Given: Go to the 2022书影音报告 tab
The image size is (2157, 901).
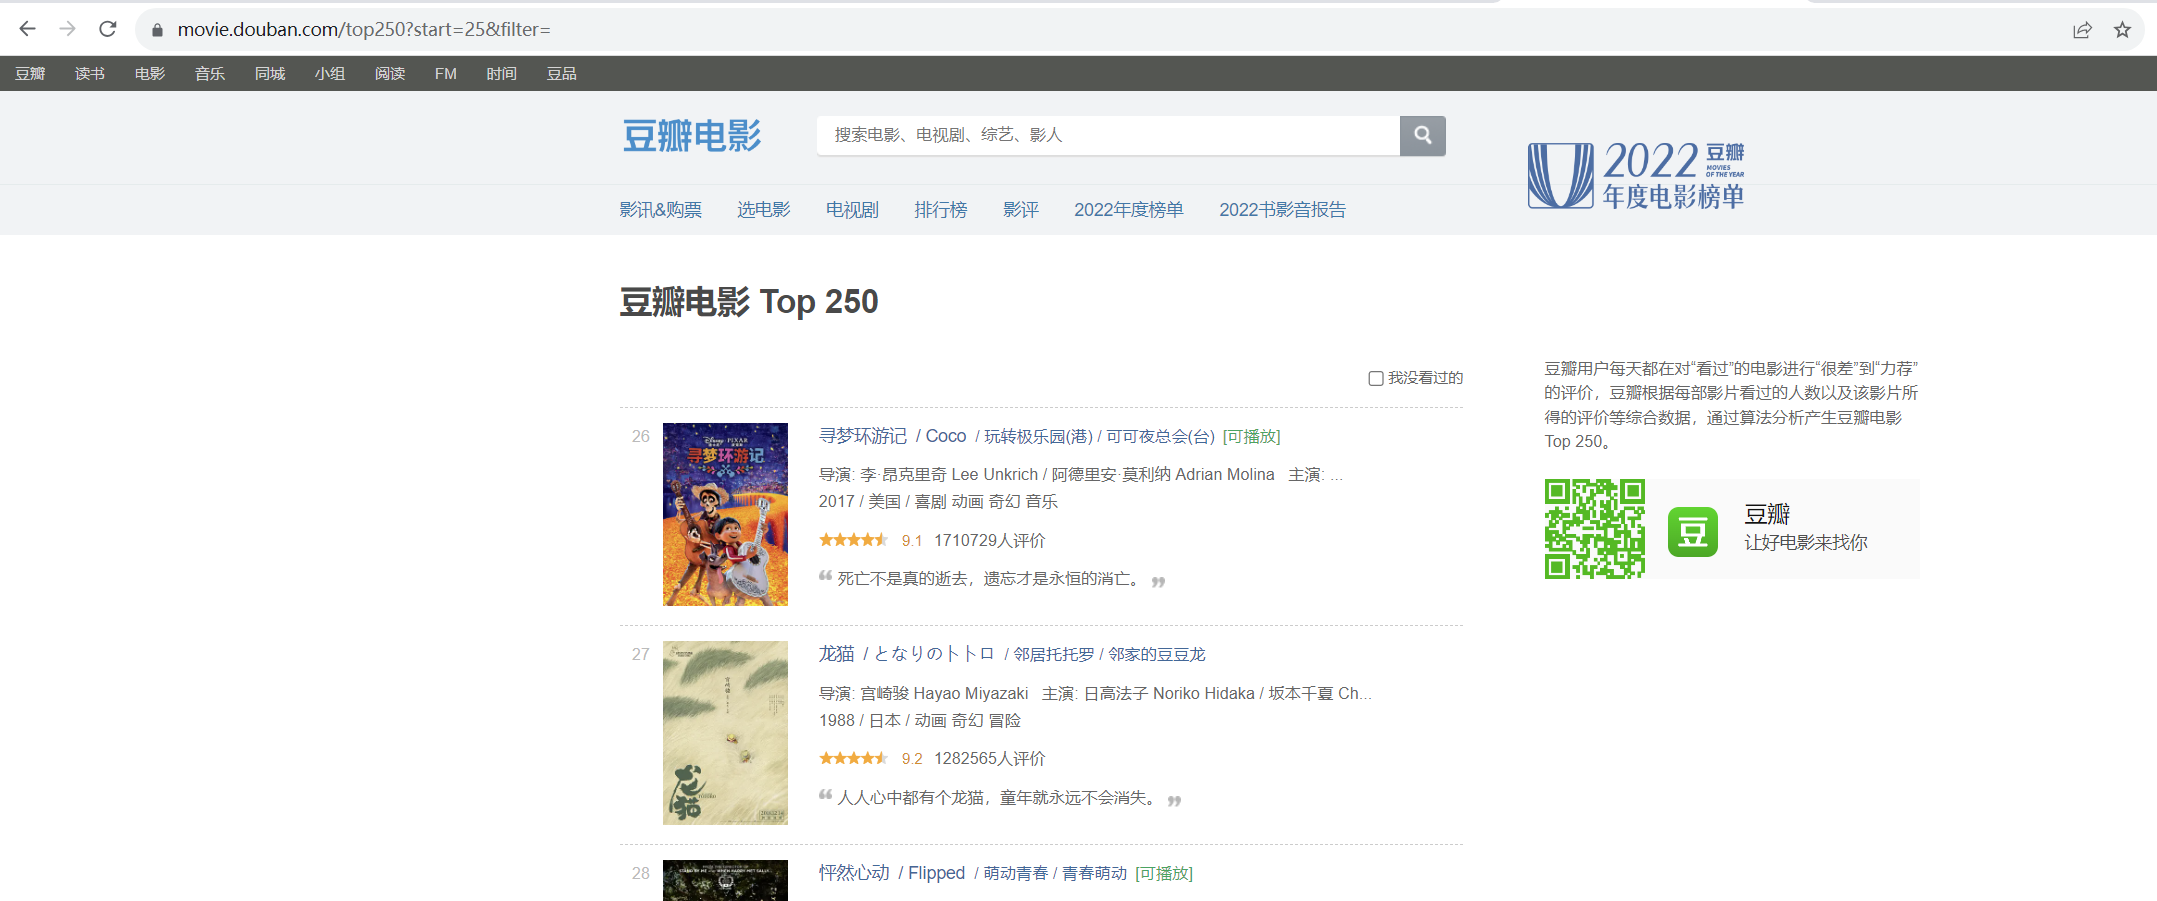Looking at the screenshot, I should (x=1282, y=209).
